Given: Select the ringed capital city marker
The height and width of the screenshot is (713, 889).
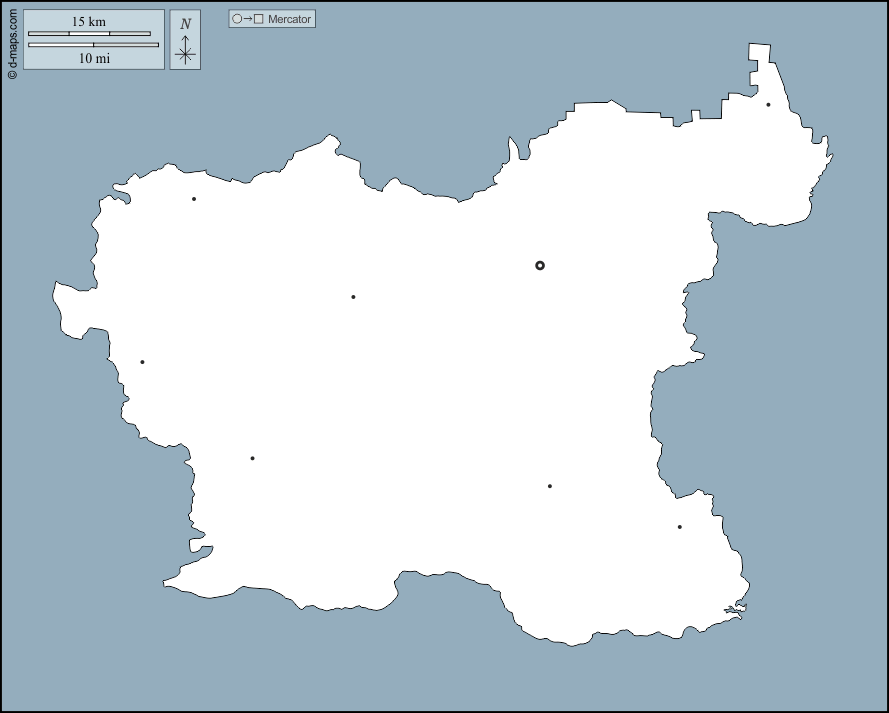Looking at the screenshot, I should [x=540, y=265].
